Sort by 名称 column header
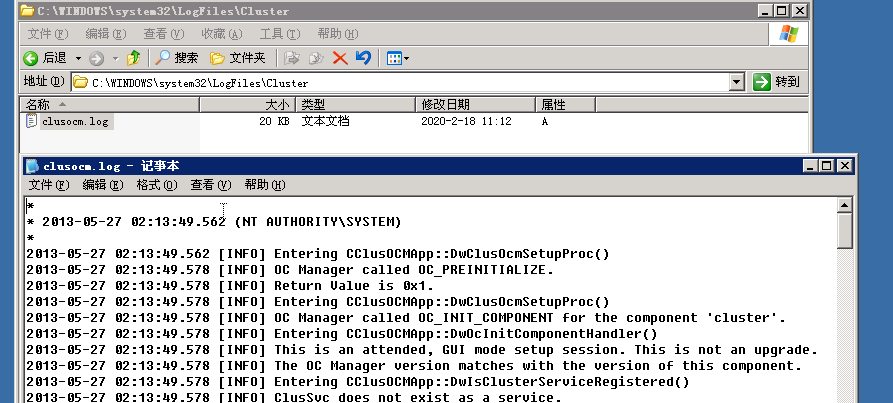Screen dimensions: 893x403 tap(109, 105)
